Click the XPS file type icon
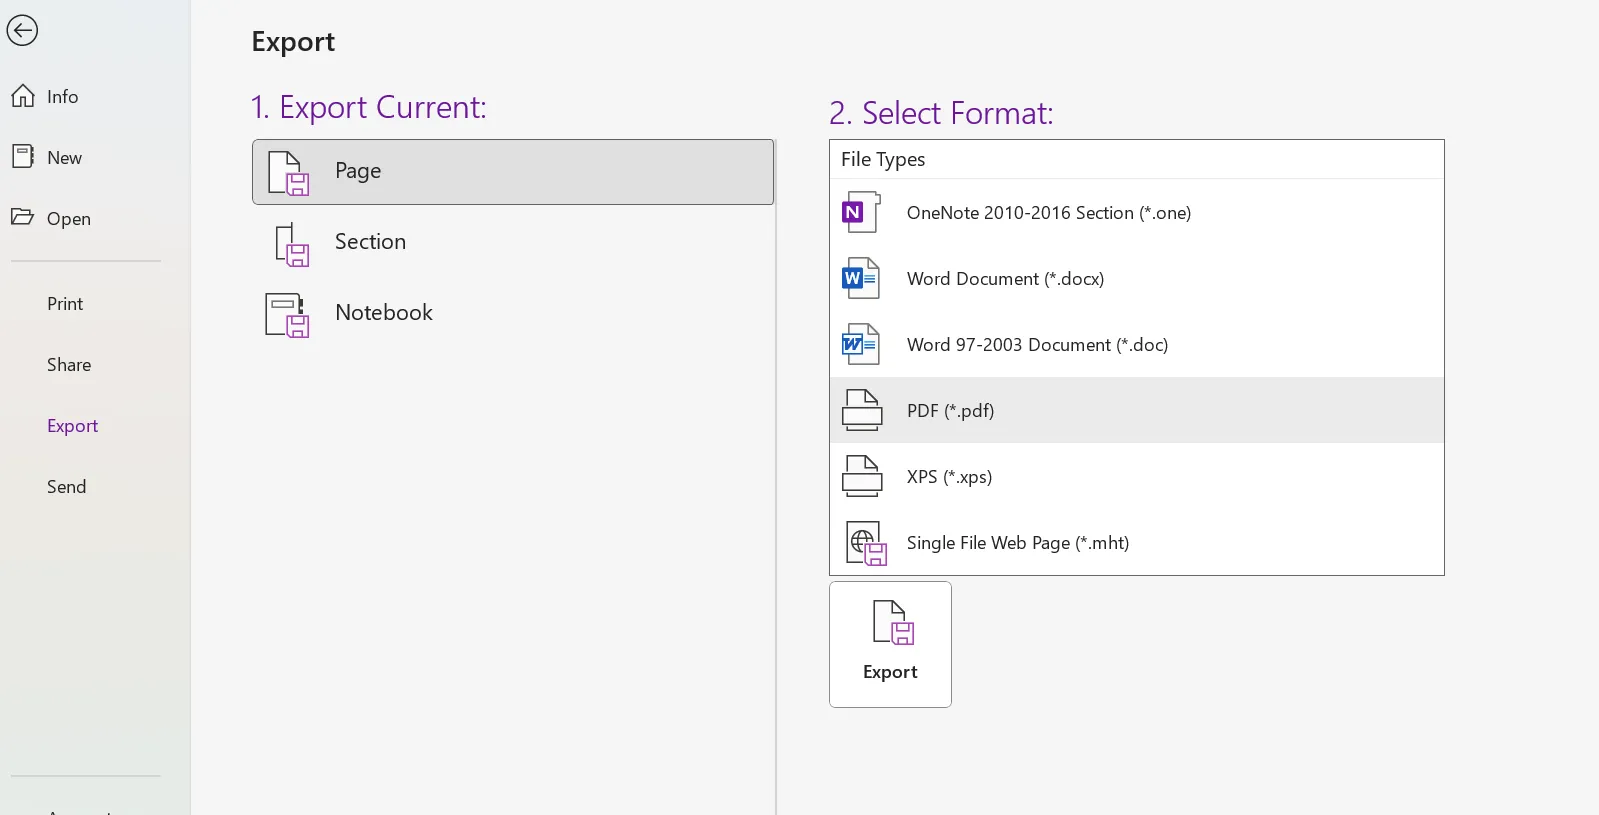1599x815 pixels. tap(862, 476)
